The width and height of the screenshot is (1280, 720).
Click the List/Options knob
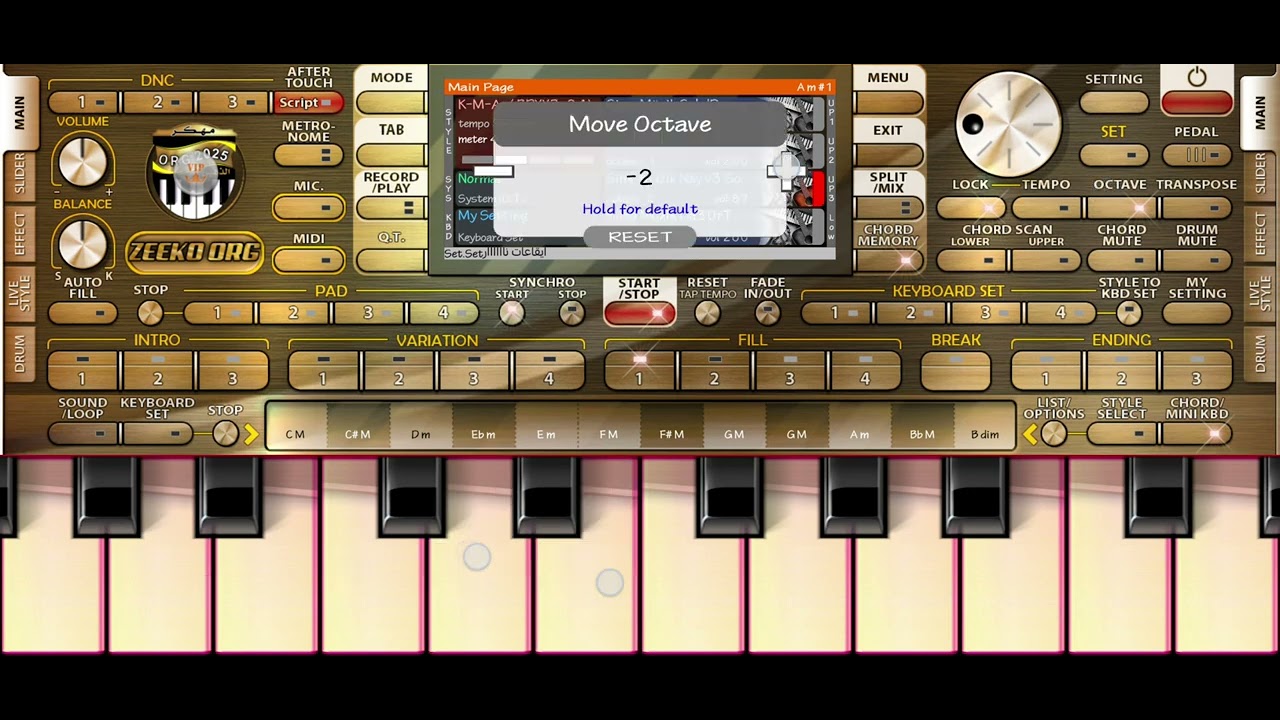pos(1053,433)
